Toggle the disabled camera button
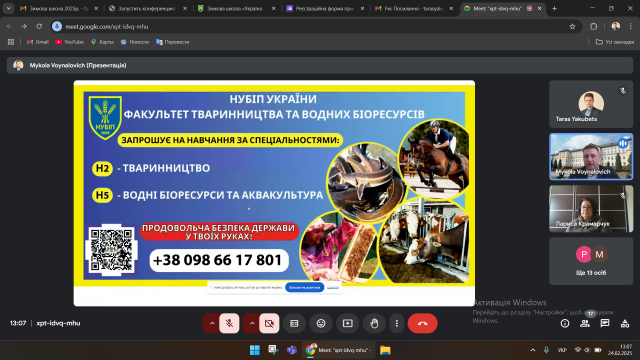This screenshot has height=360, width=640. coord(269,323)
